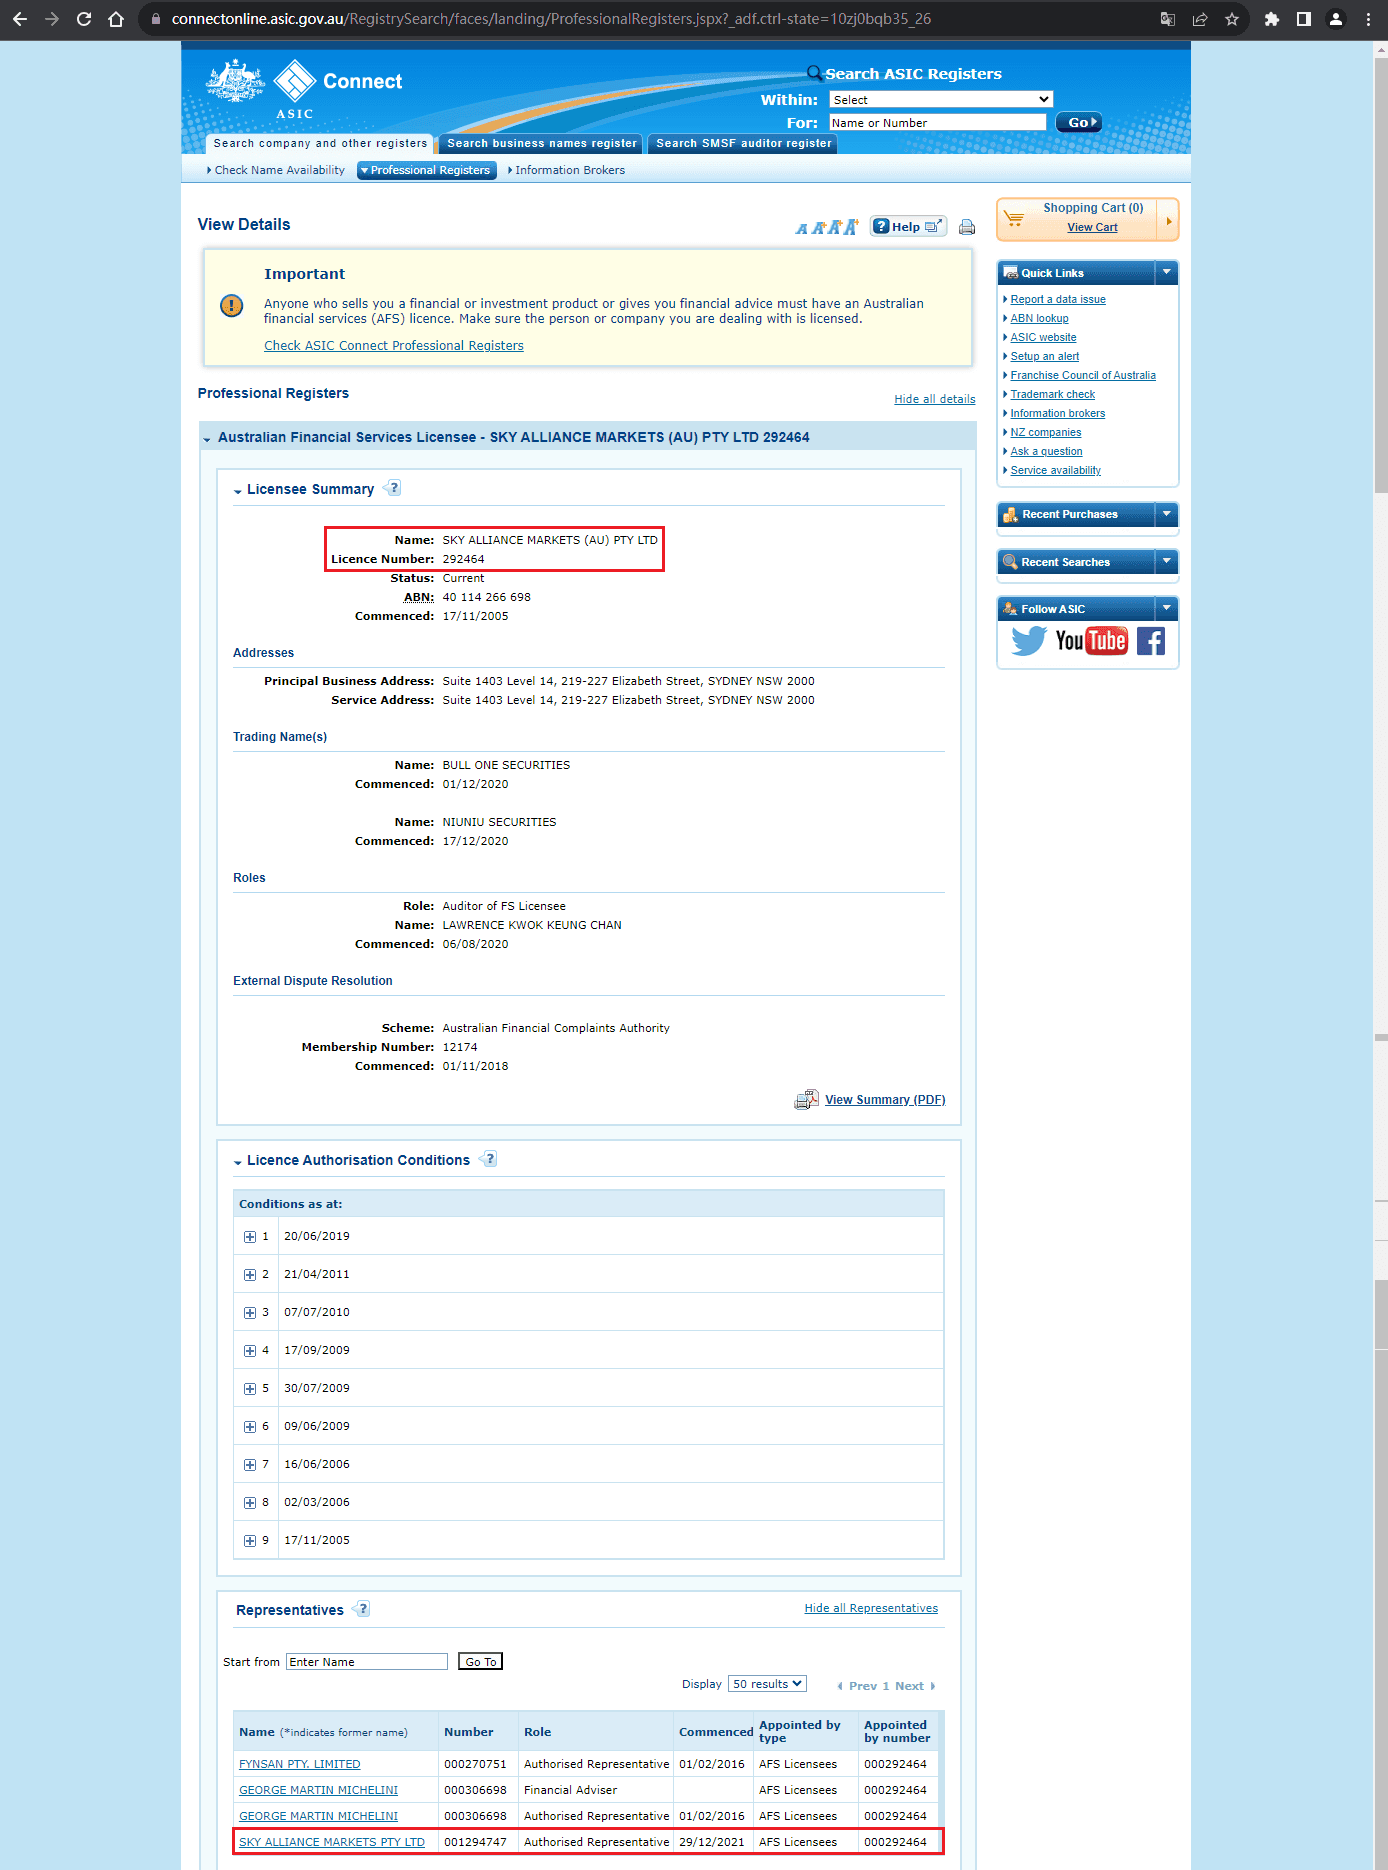
Task: Open the Twitter follow icon
Action: [1028, 641]
